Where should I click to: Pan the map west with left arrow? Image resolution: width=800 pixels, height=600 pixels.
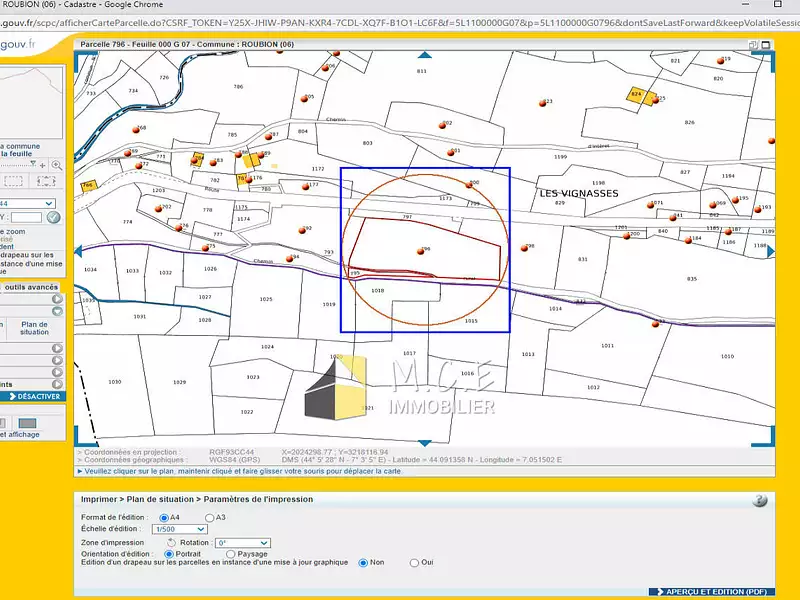pos(80,252)
